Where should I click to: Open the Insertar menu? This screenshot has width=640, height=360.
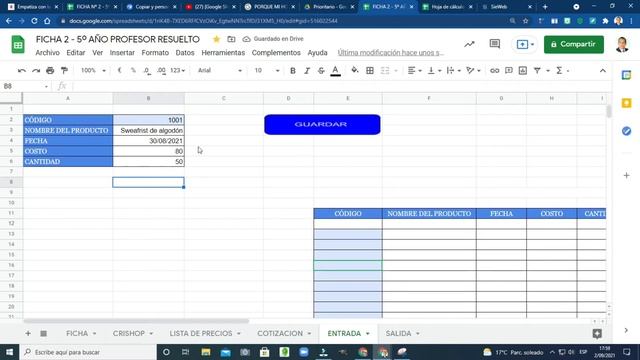click(x=122, y=53)
